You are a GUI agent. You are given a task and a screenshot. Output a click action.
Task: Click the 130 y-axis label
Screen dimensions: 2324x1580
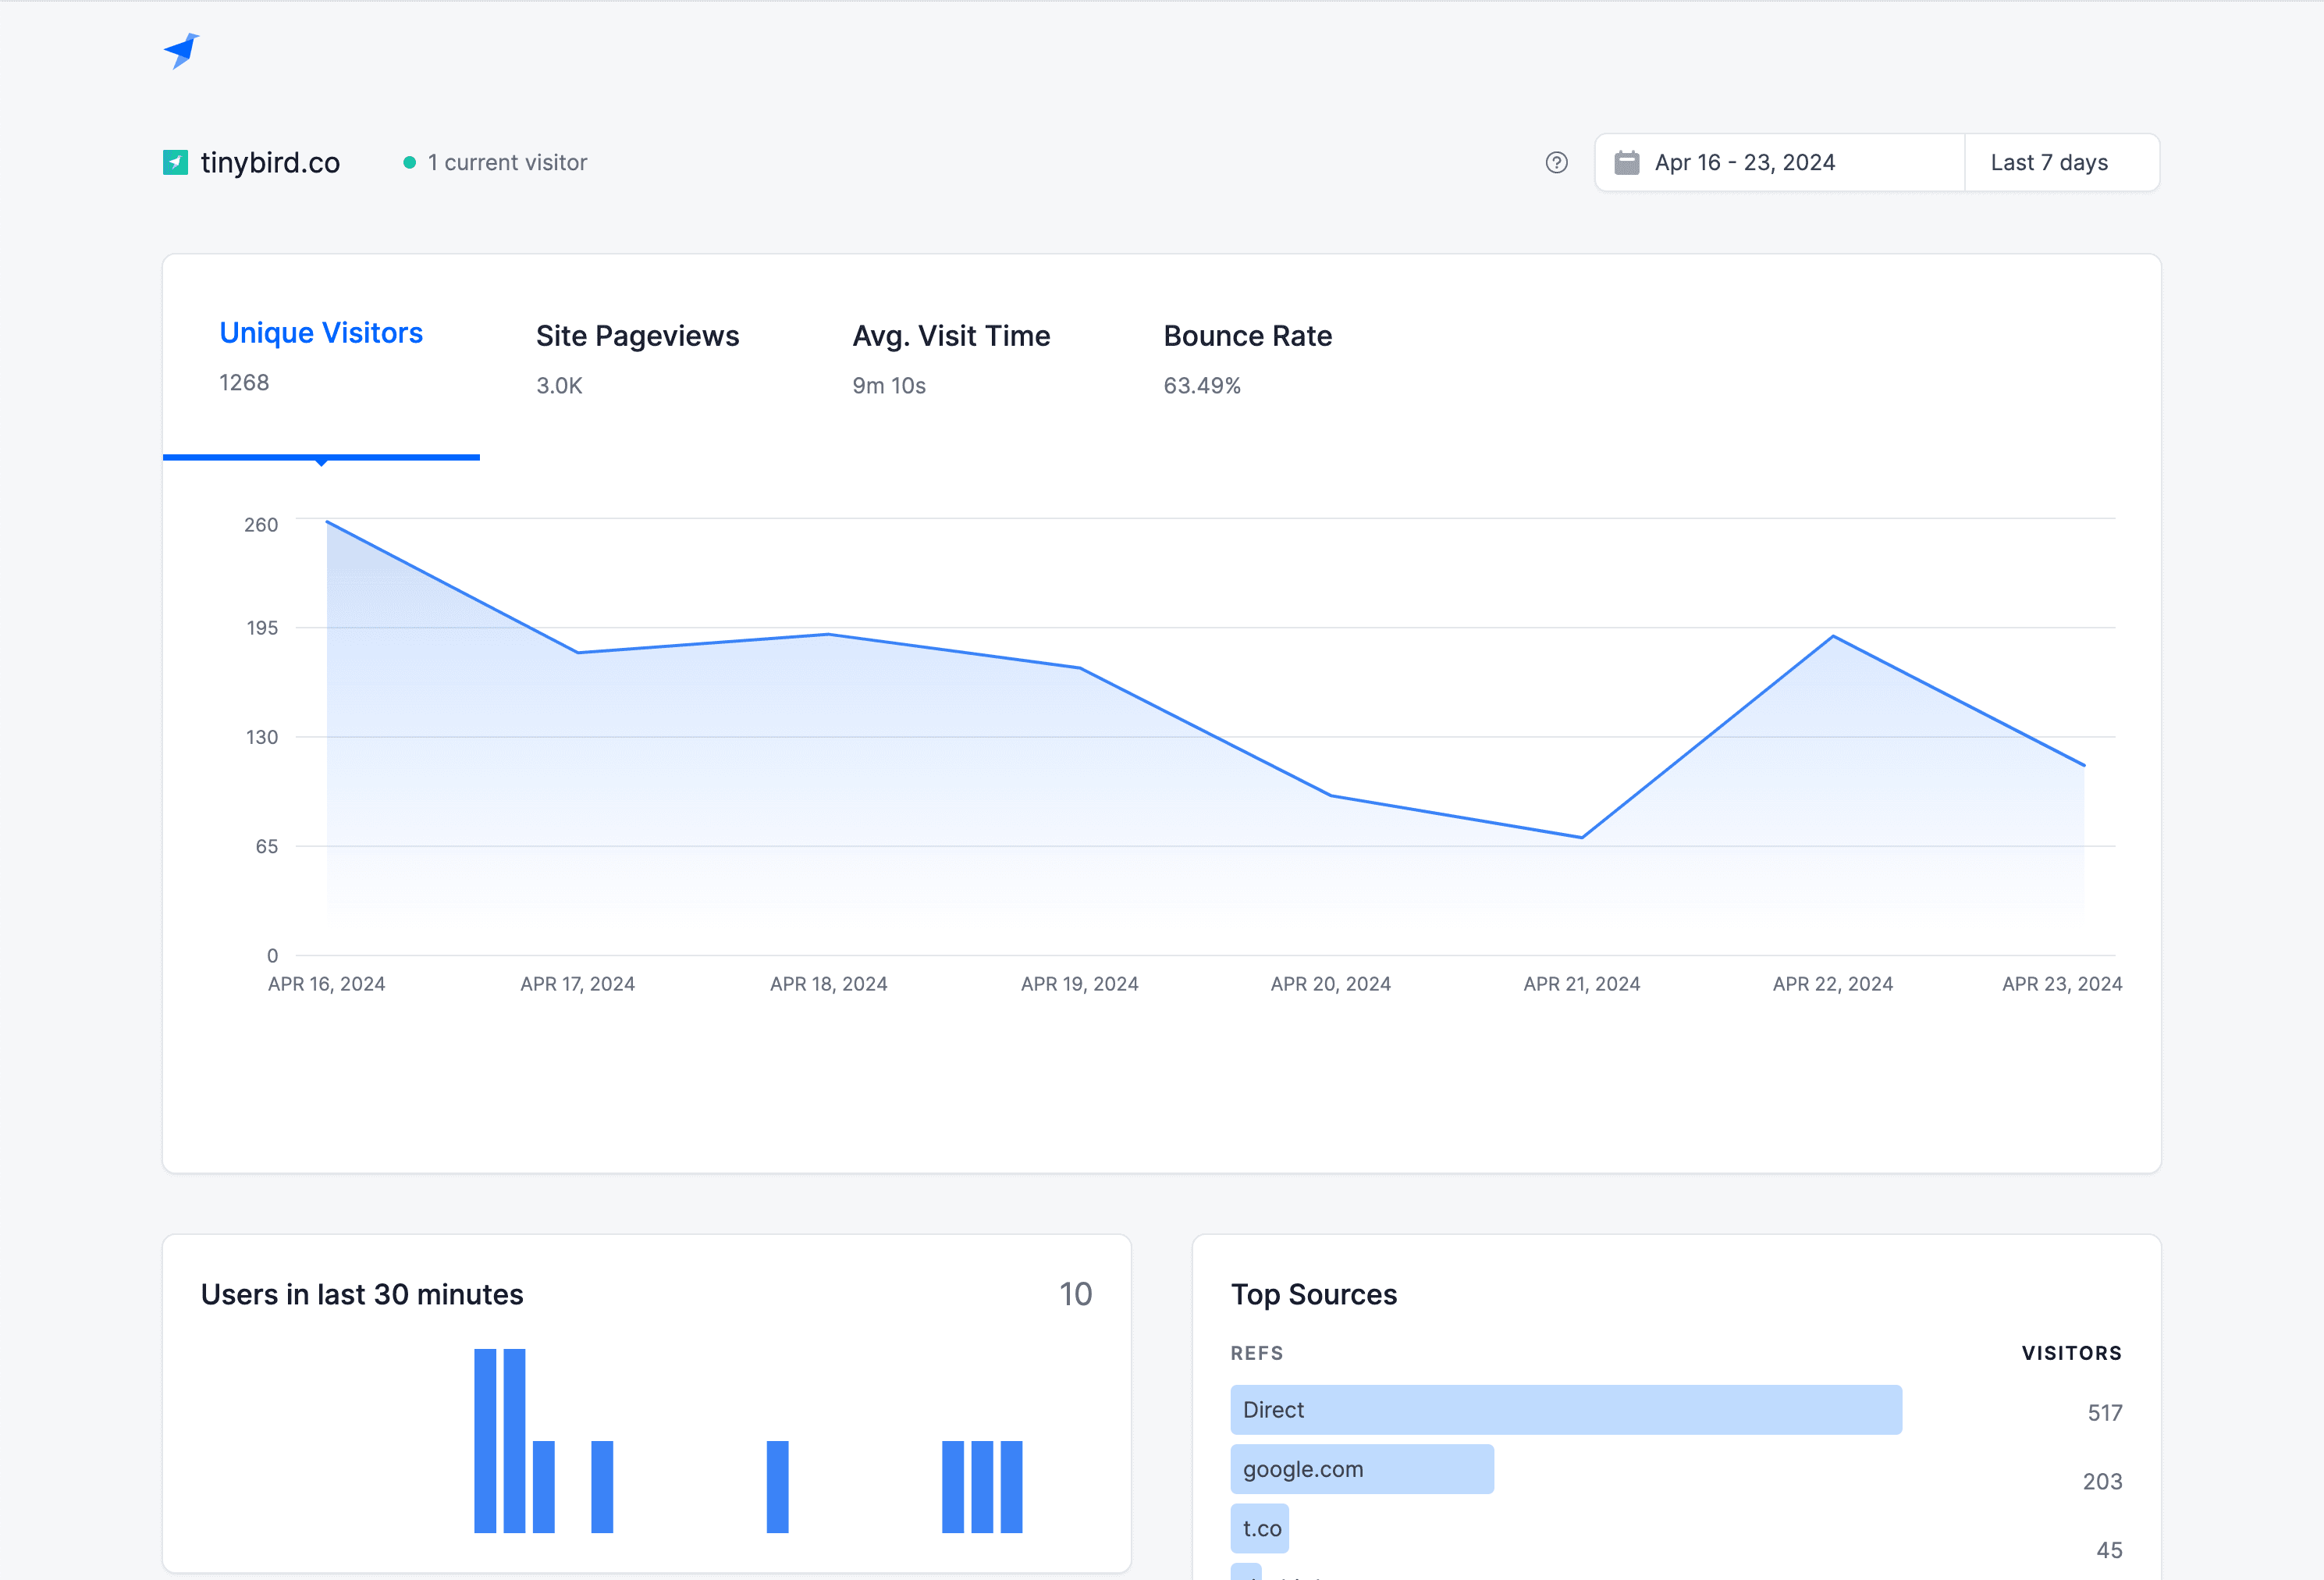[262, 736]
